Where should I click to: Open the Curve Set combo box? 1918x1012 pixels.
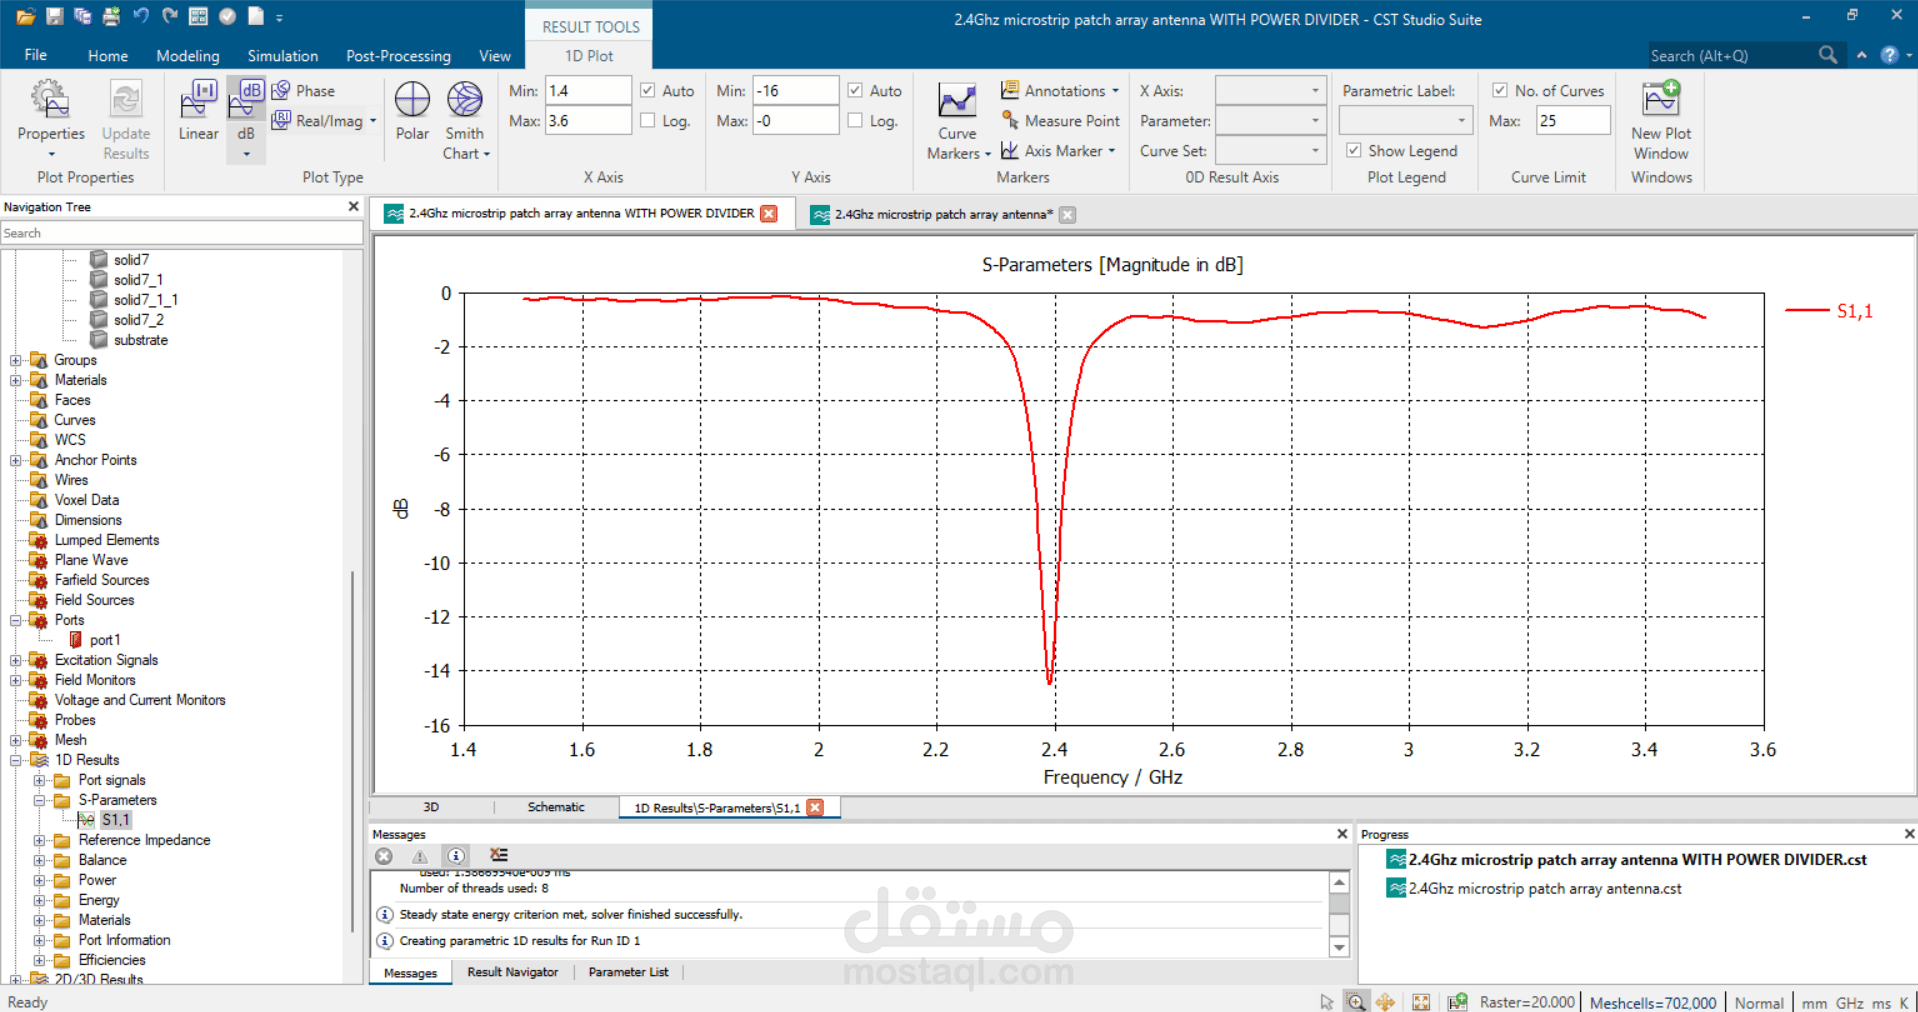pyautogui.click(x=1271, y=150)
